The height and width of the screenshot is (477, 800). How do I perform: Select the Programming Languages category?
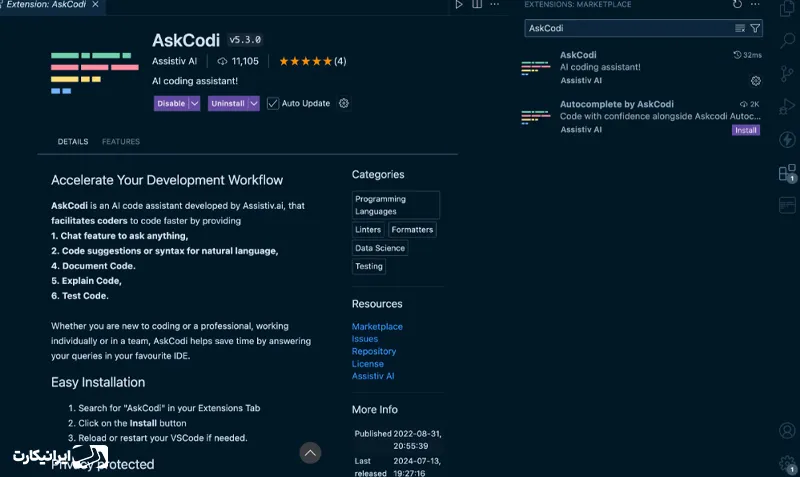pos(395,205)
